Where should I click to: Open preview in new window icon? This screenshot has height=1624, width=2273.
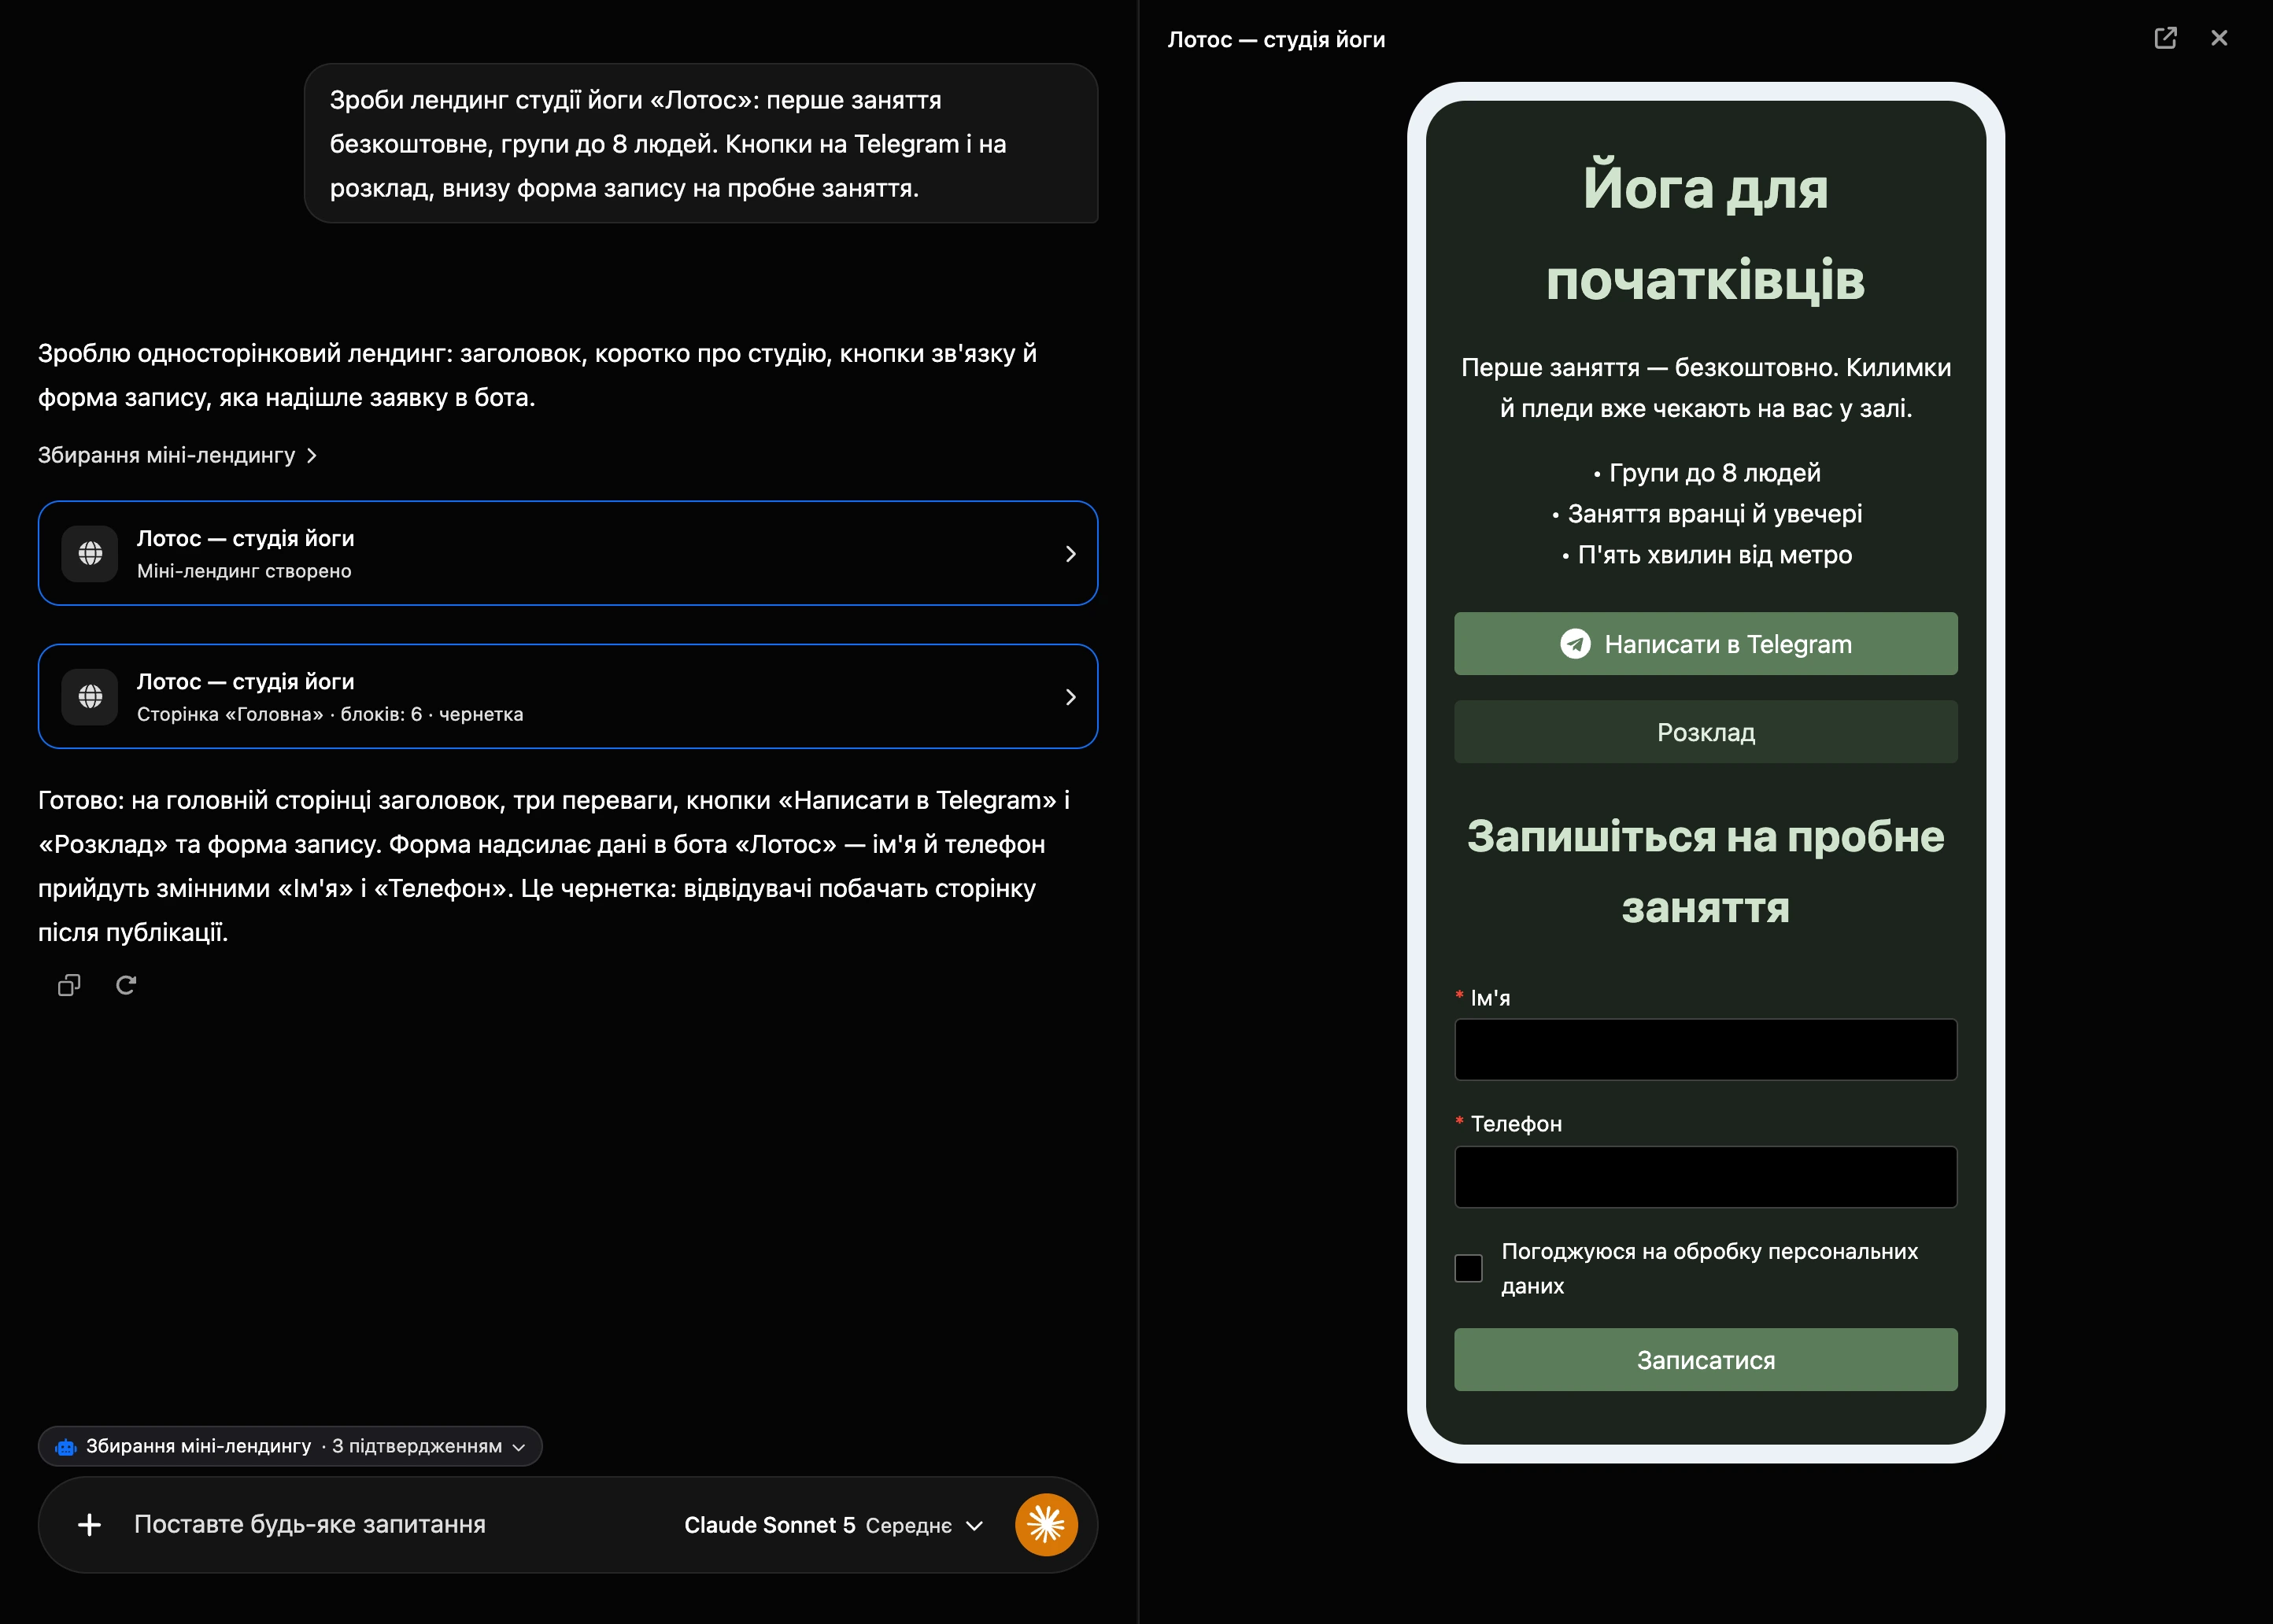pyautogui.click(x=2165, y=38)
